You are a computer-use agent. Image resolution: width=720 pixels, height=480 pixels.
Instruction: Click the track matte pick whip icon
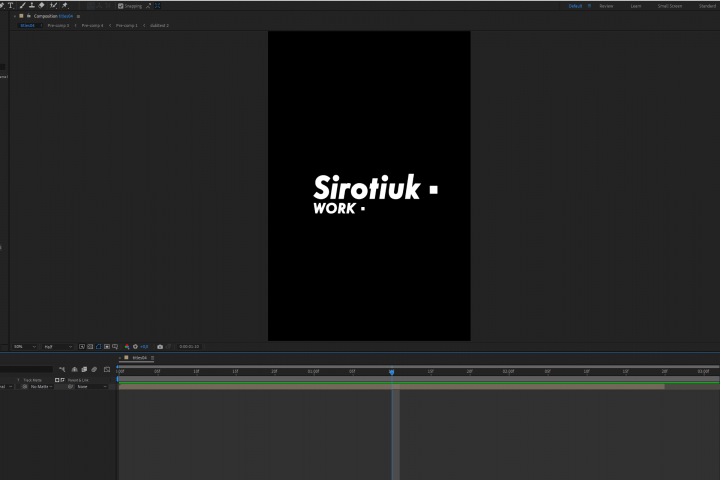(25, 387)
